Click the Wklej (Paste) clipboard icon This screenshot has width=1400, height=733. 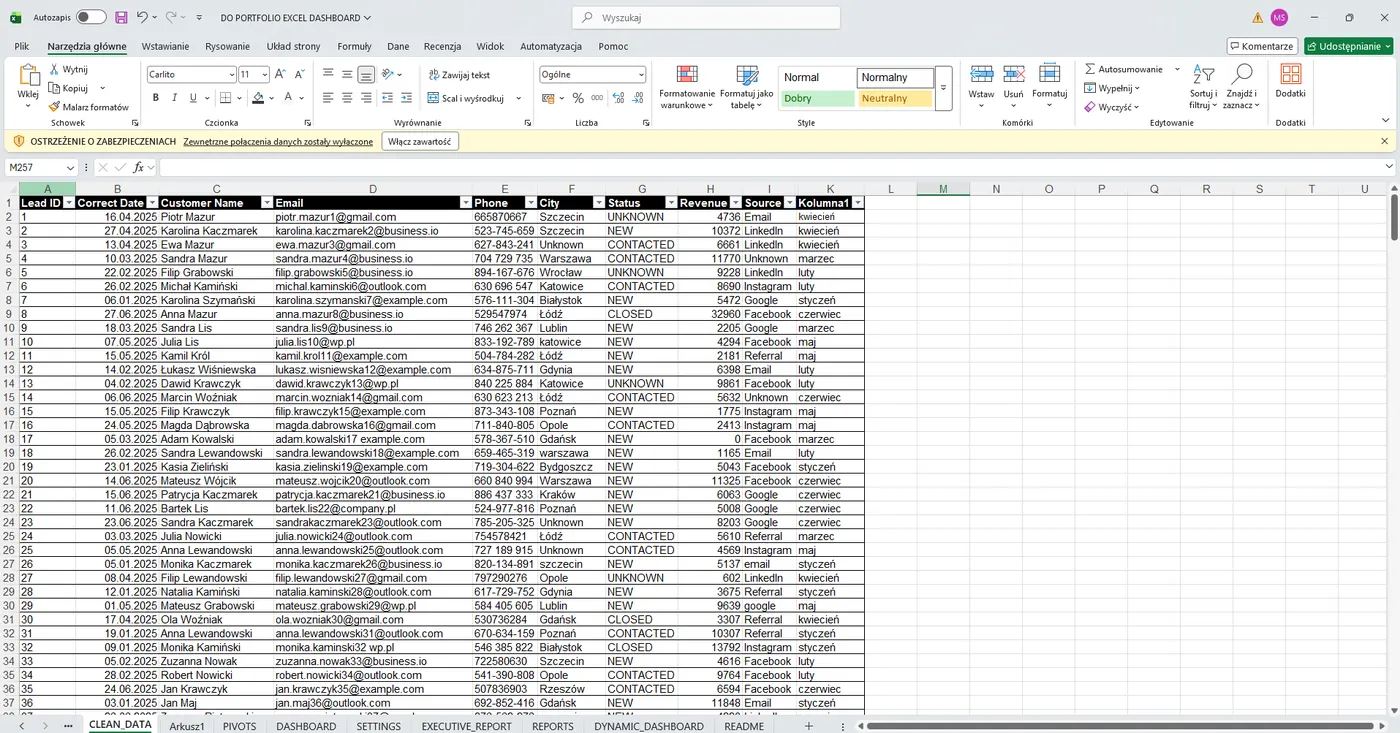coord(29,74)
